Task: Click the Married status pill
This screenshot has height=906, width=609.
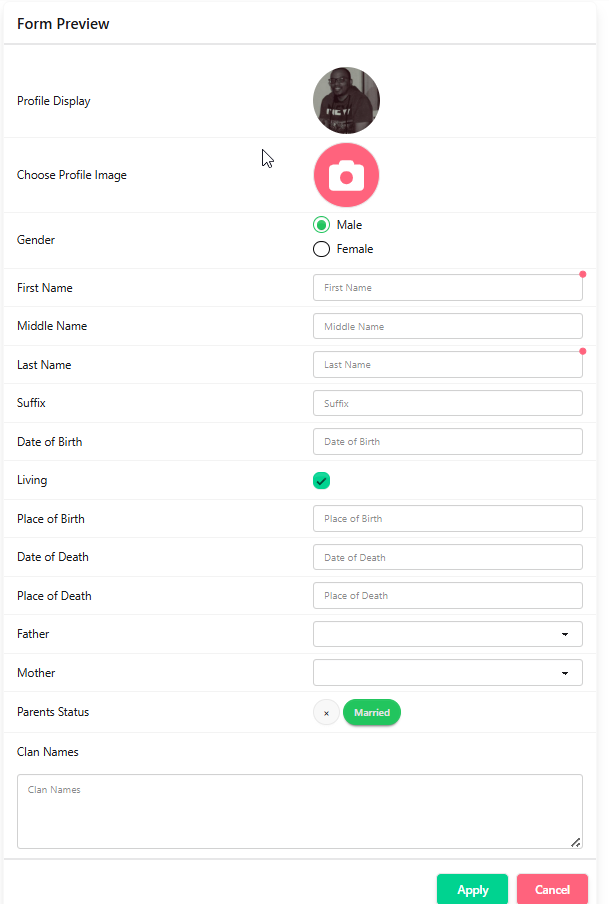Action: point(372,712)
